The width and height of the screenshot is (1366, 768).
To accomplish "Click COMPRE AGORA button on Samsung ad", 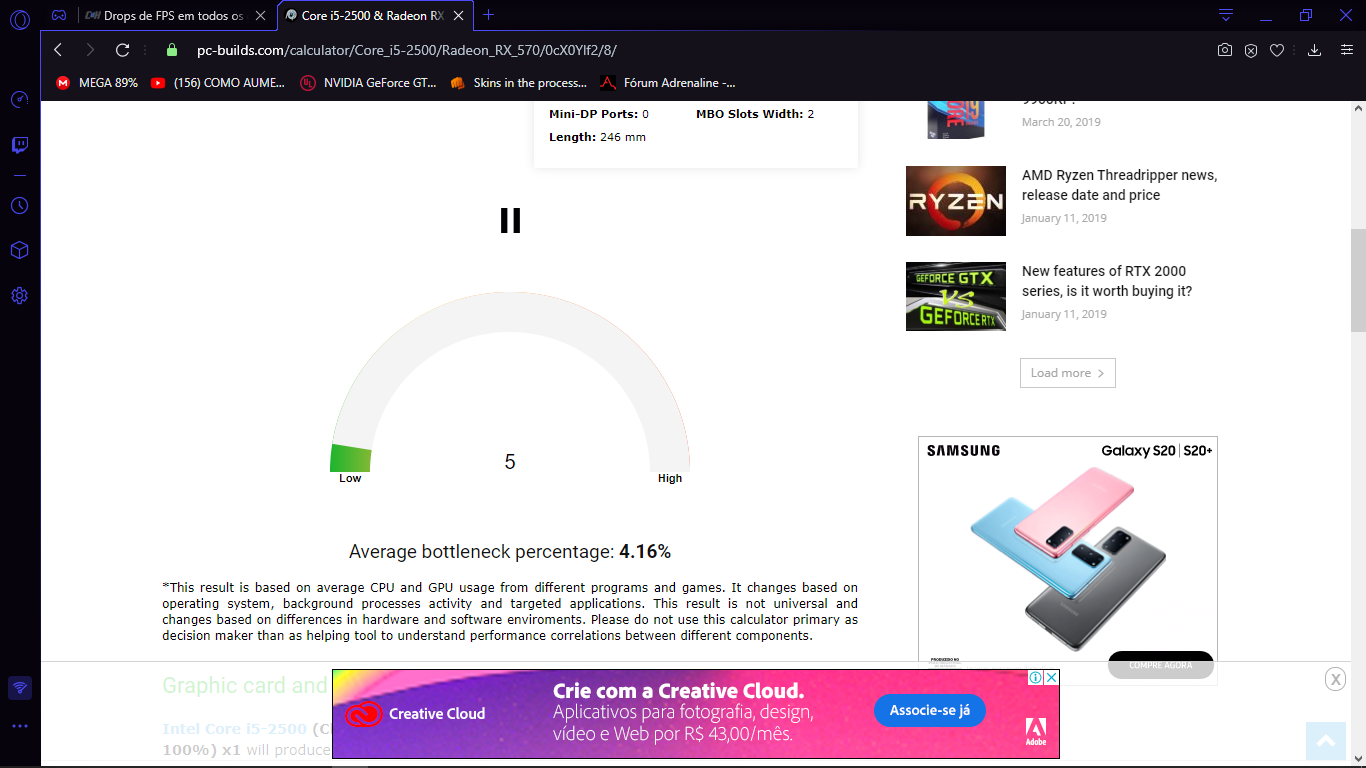I will point(1160,665).
